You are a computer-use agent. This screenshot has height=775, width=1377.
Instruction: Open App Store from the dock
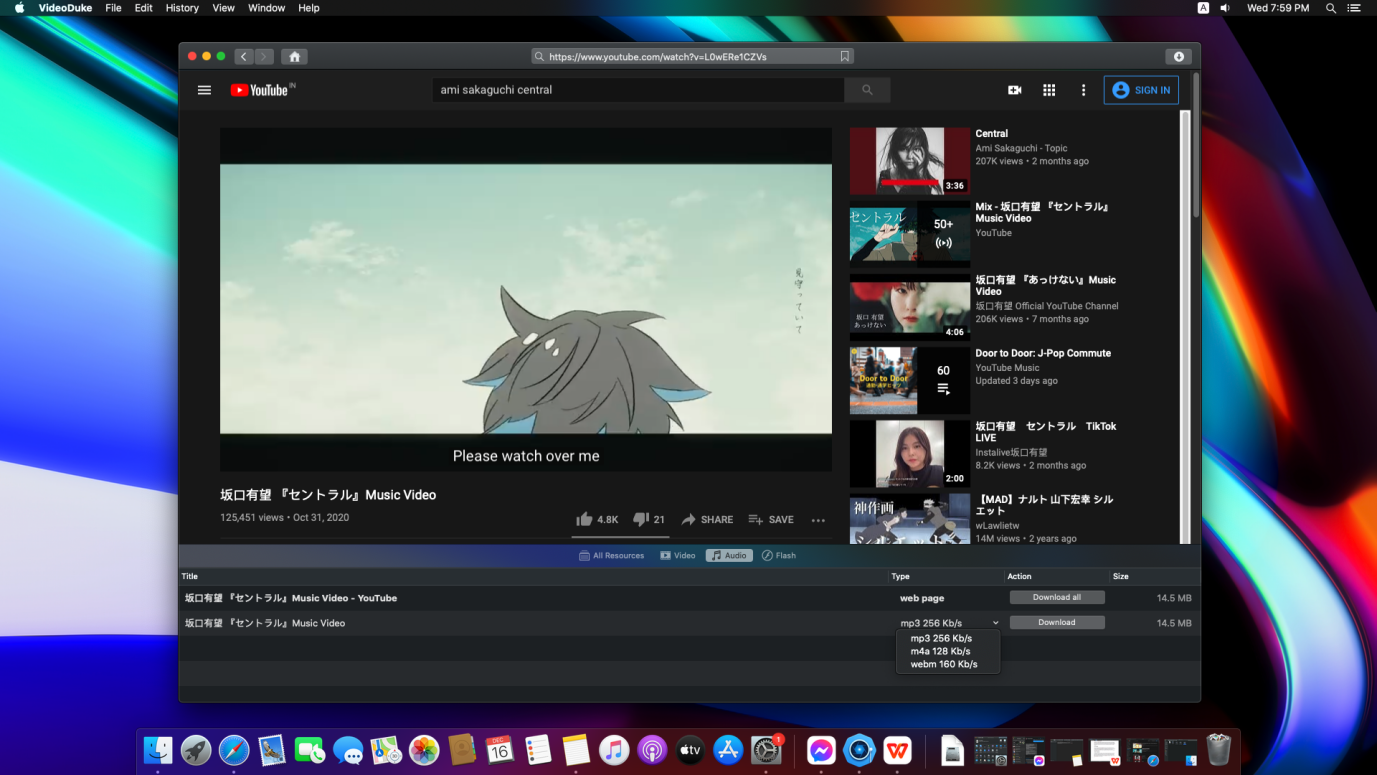pos(728,750)
